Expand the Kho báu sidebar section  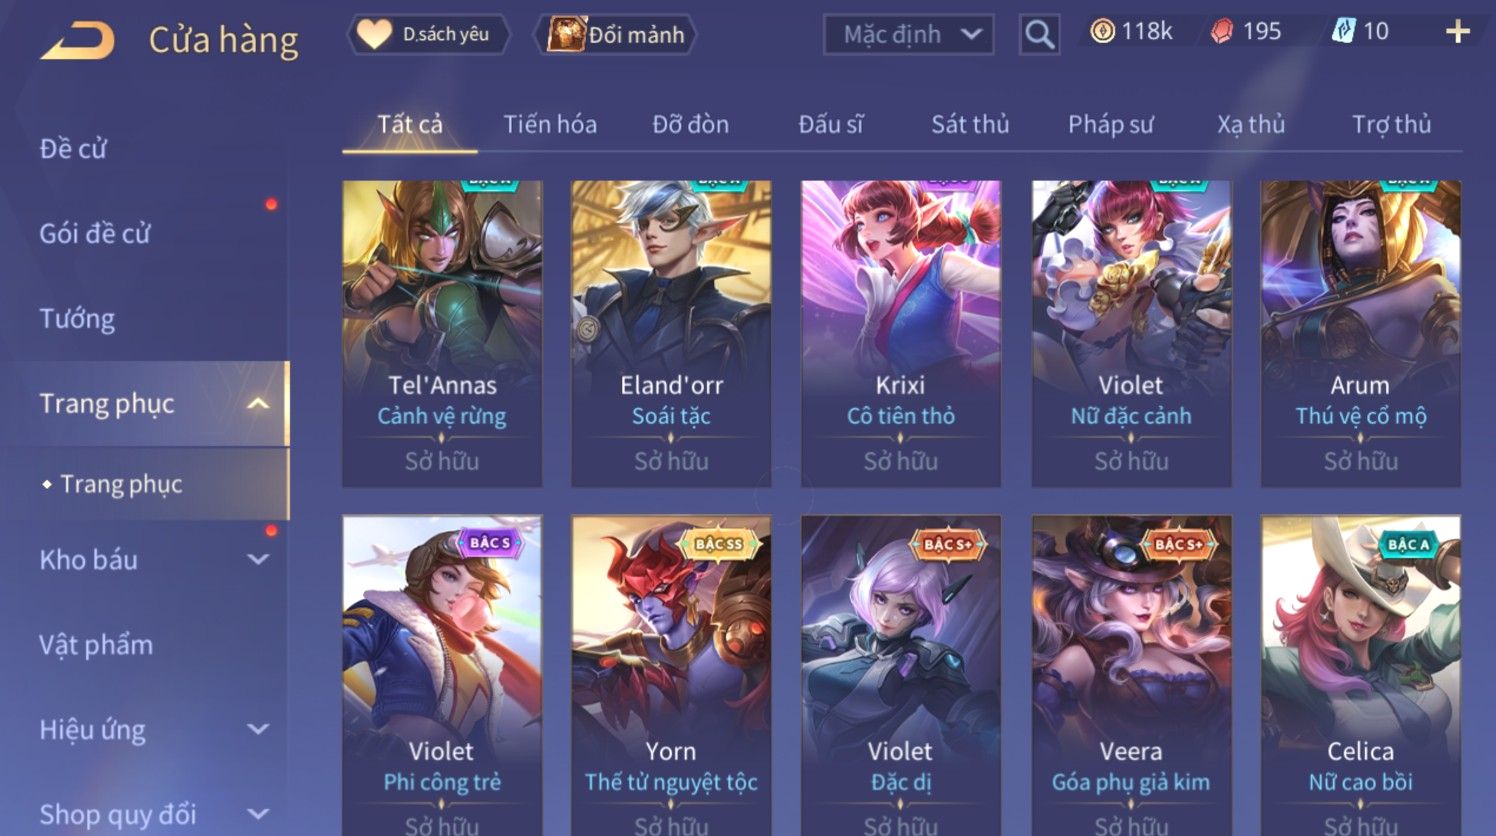pos(258,560)
